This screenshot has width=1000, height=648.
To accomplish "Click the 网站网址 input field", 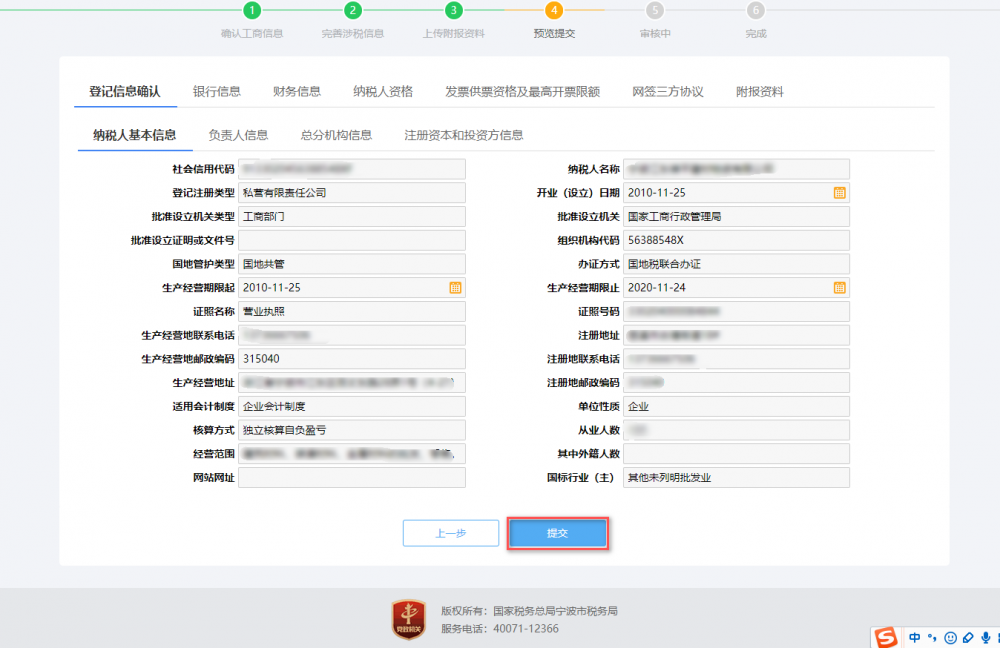I will pos(352,477).
